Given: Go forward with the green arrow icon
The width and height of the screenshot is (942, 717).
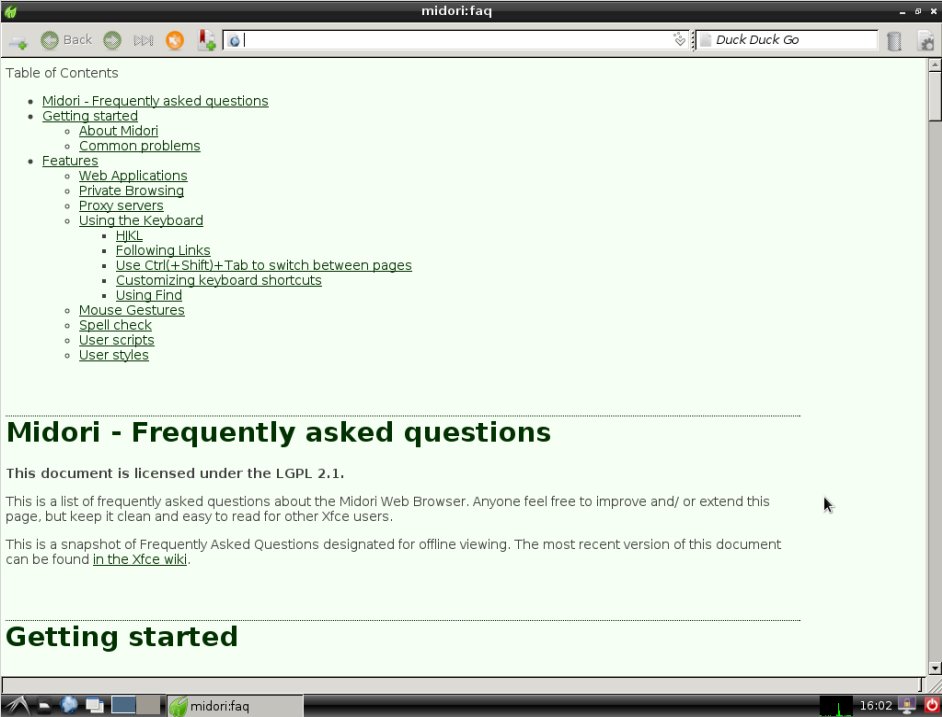Looking at the screenshot, I should [112, 40].
